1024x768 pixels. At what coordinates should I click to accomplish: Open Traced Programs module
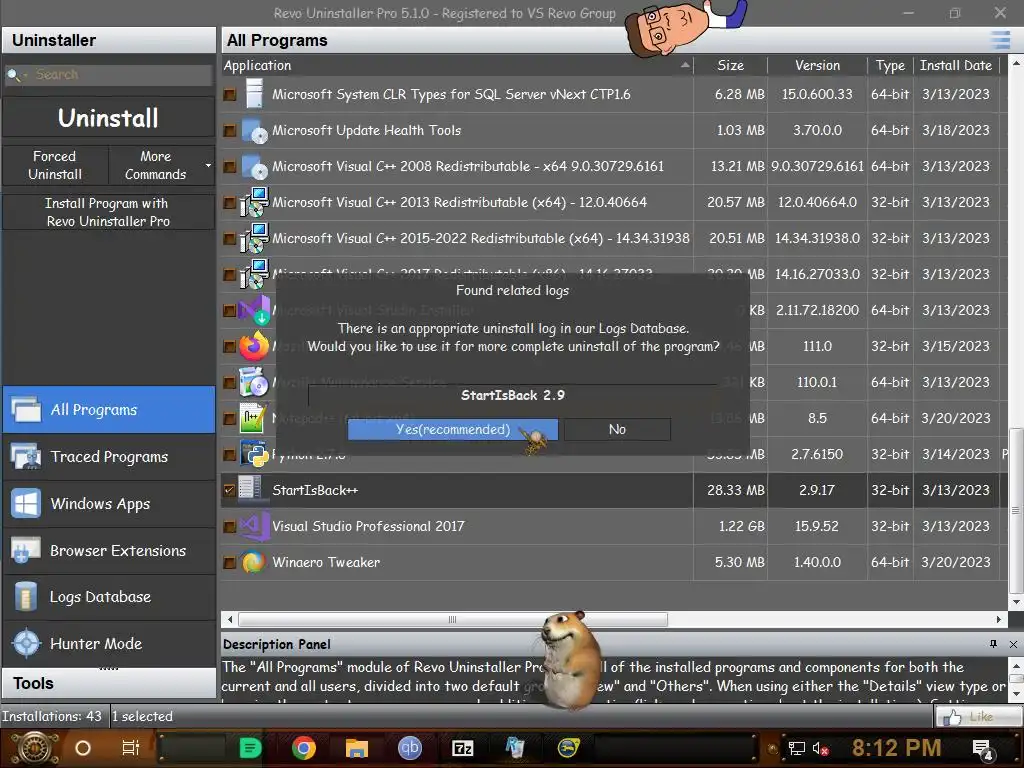pos(109,456)
